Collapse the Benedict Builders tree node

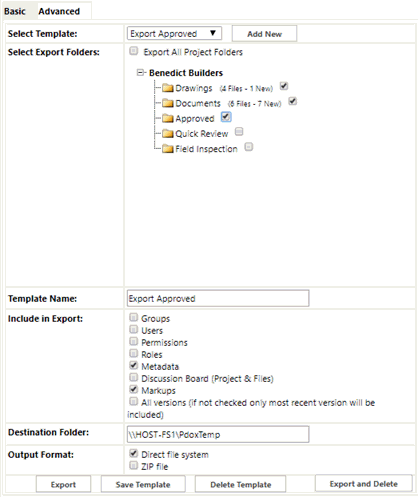[140, 72]
